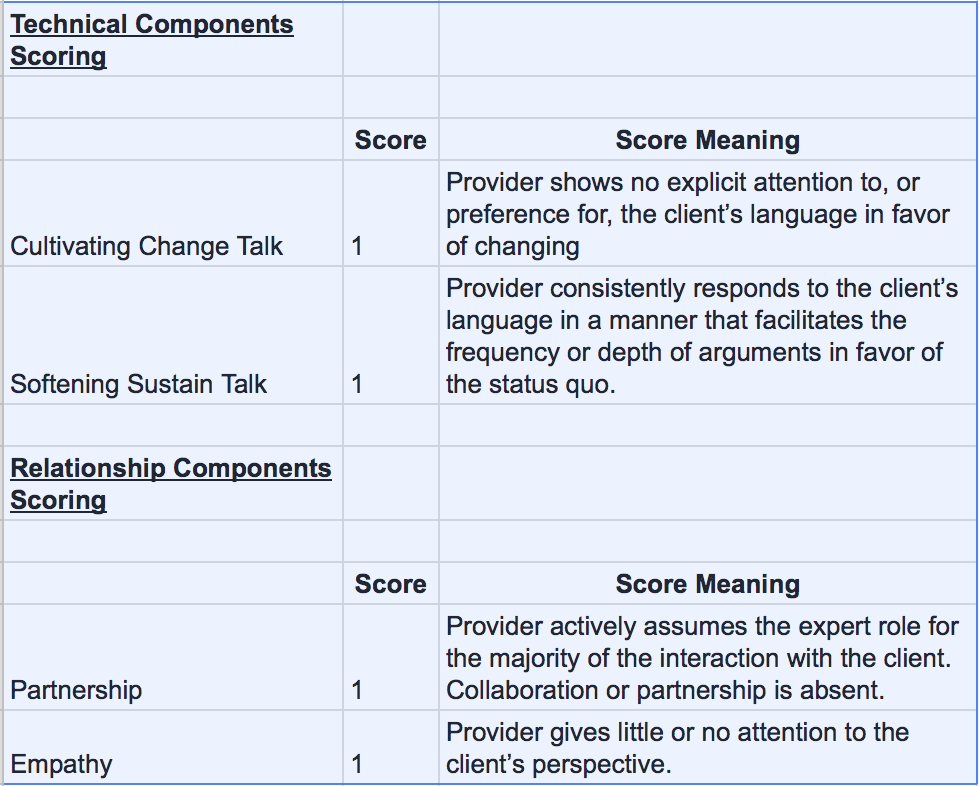Screen dimensions: 979x786
Task: Click the score value for Empathy
Action: 358,765
